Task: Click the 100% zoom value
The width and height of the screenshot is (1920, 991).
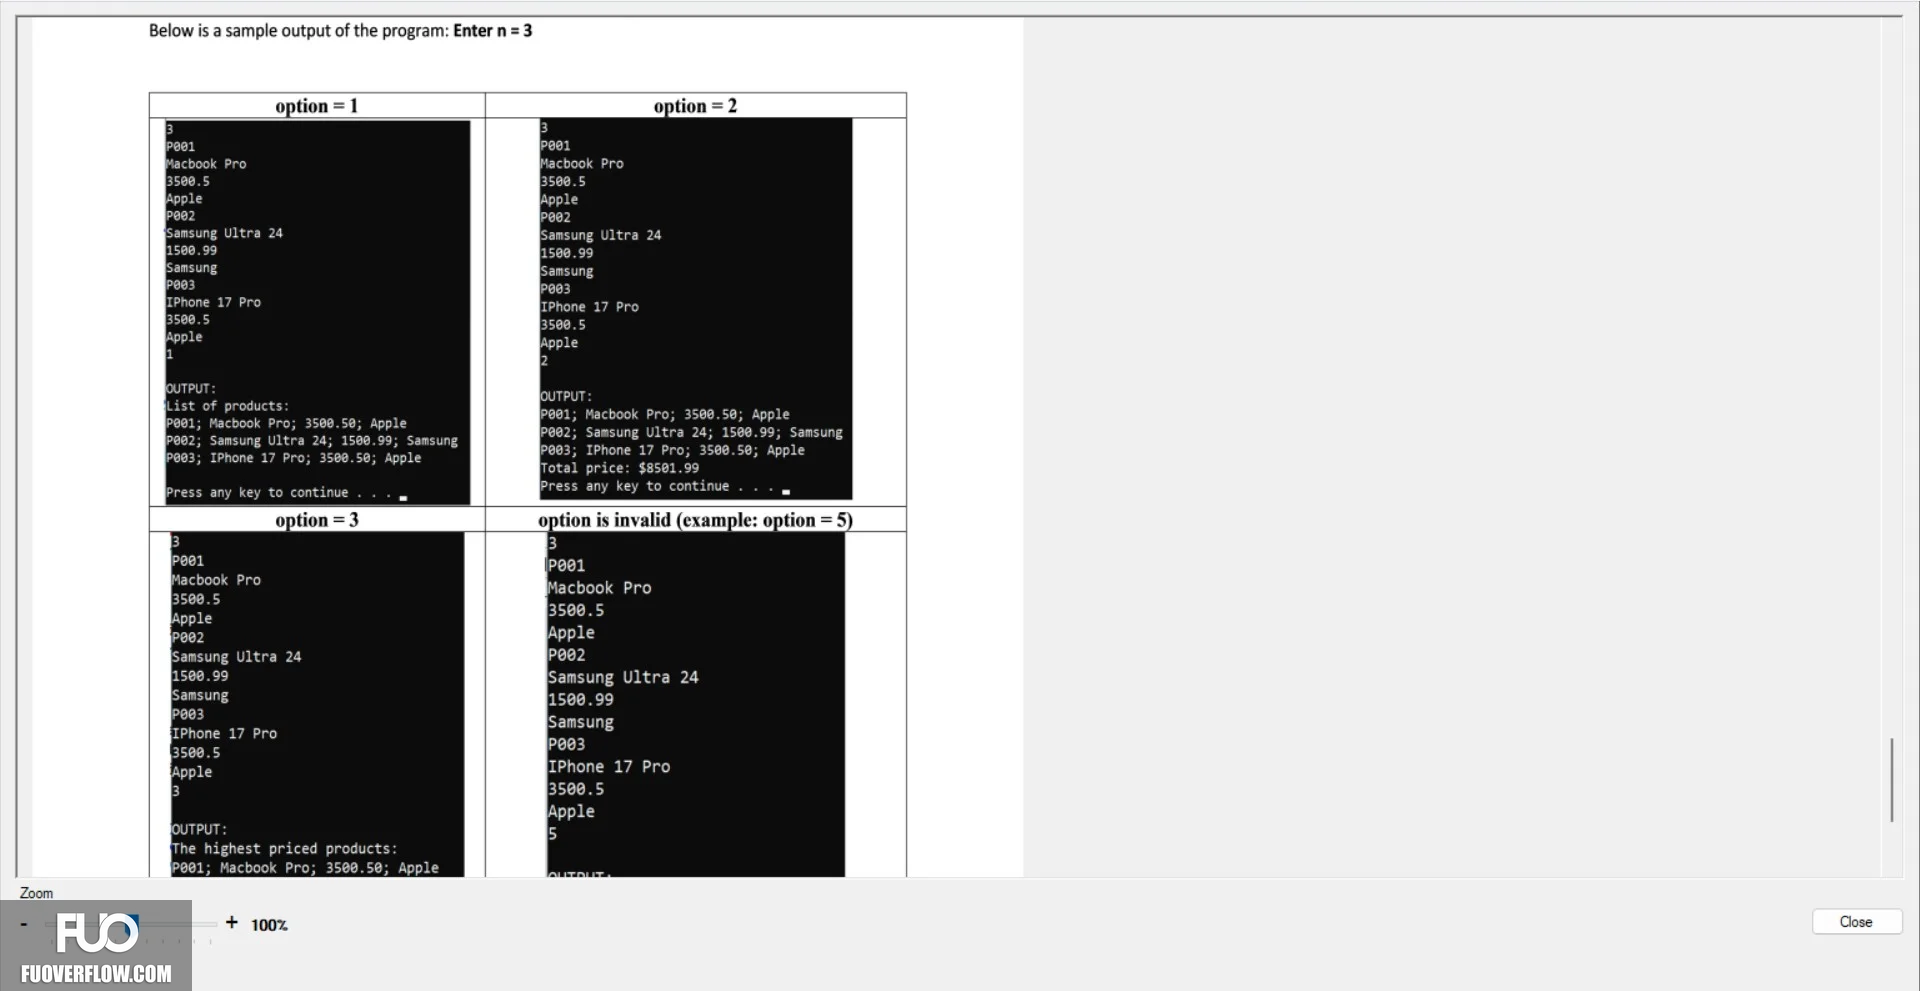Action: click(269, 925)
